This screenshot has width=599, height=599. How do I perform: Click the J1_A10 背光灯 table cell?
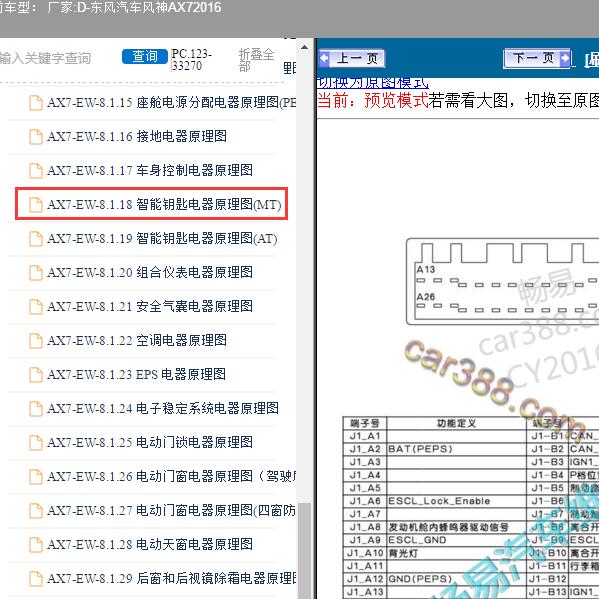coord(457,553)
